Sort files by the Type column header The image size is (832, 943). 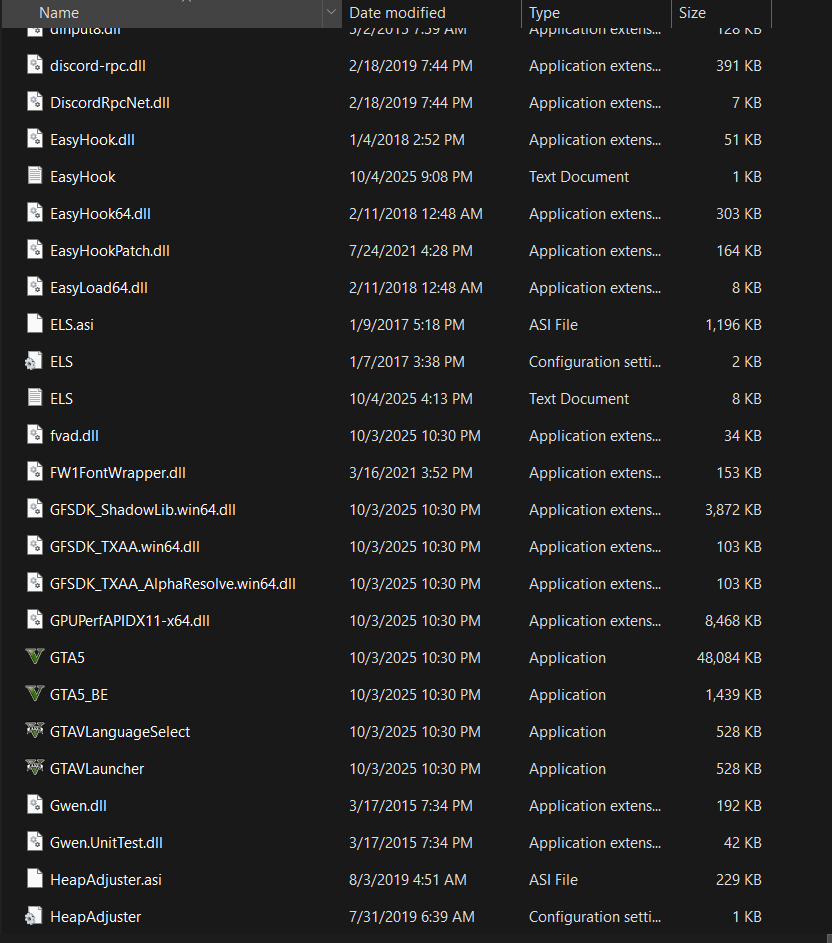pyautogui.click(x=544, y=13)
